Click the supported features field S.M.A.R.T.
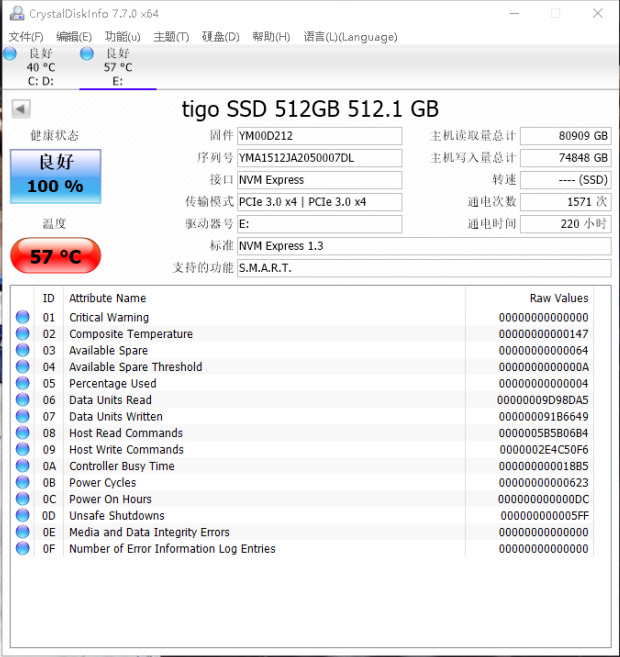 (424, 268)
